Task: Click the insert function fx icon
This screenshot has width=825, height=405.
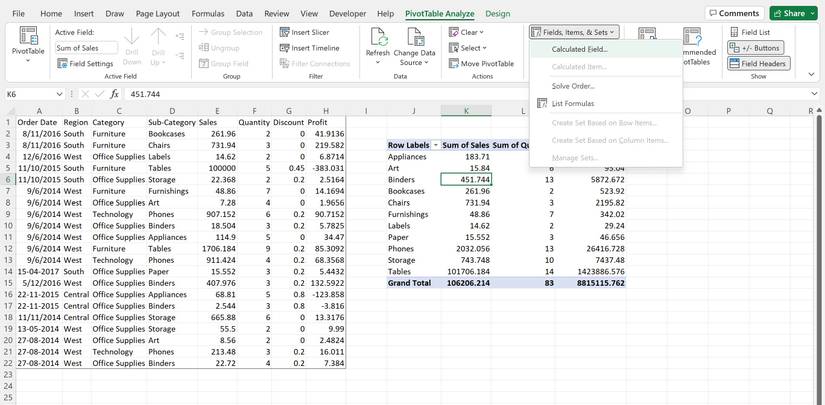Action: click(115, 94)
